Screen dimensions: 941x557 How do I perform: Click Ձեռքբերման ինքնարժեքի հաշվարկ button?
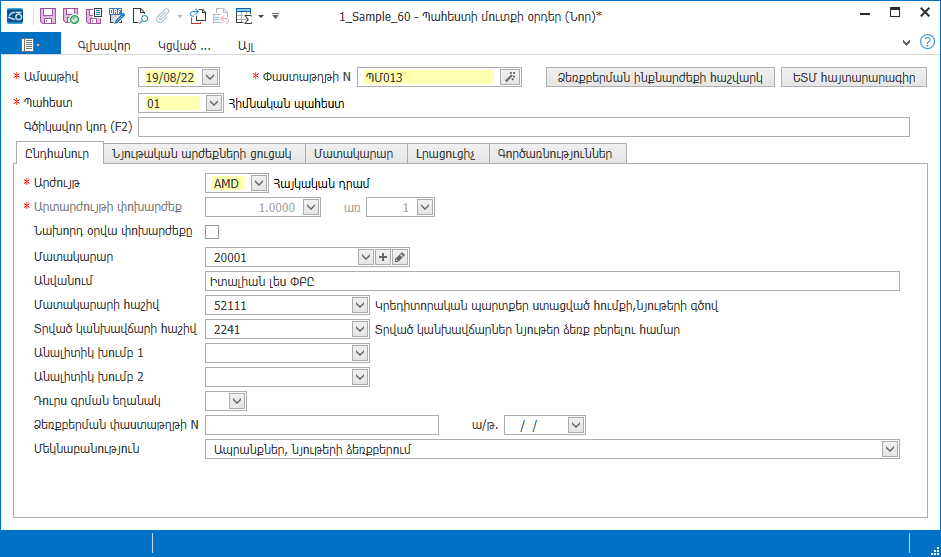coord(660,77)
